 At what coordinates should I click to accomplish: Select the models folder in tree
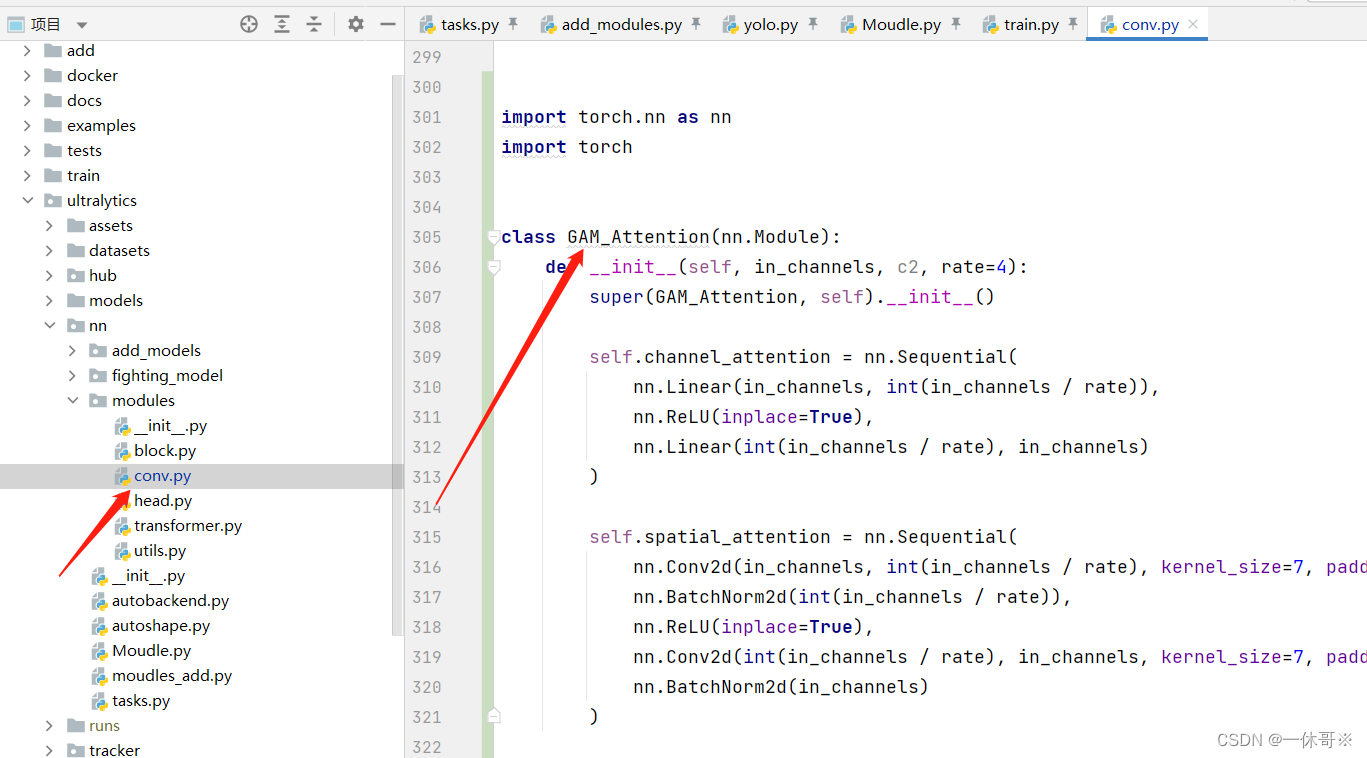tap(116, 300)
